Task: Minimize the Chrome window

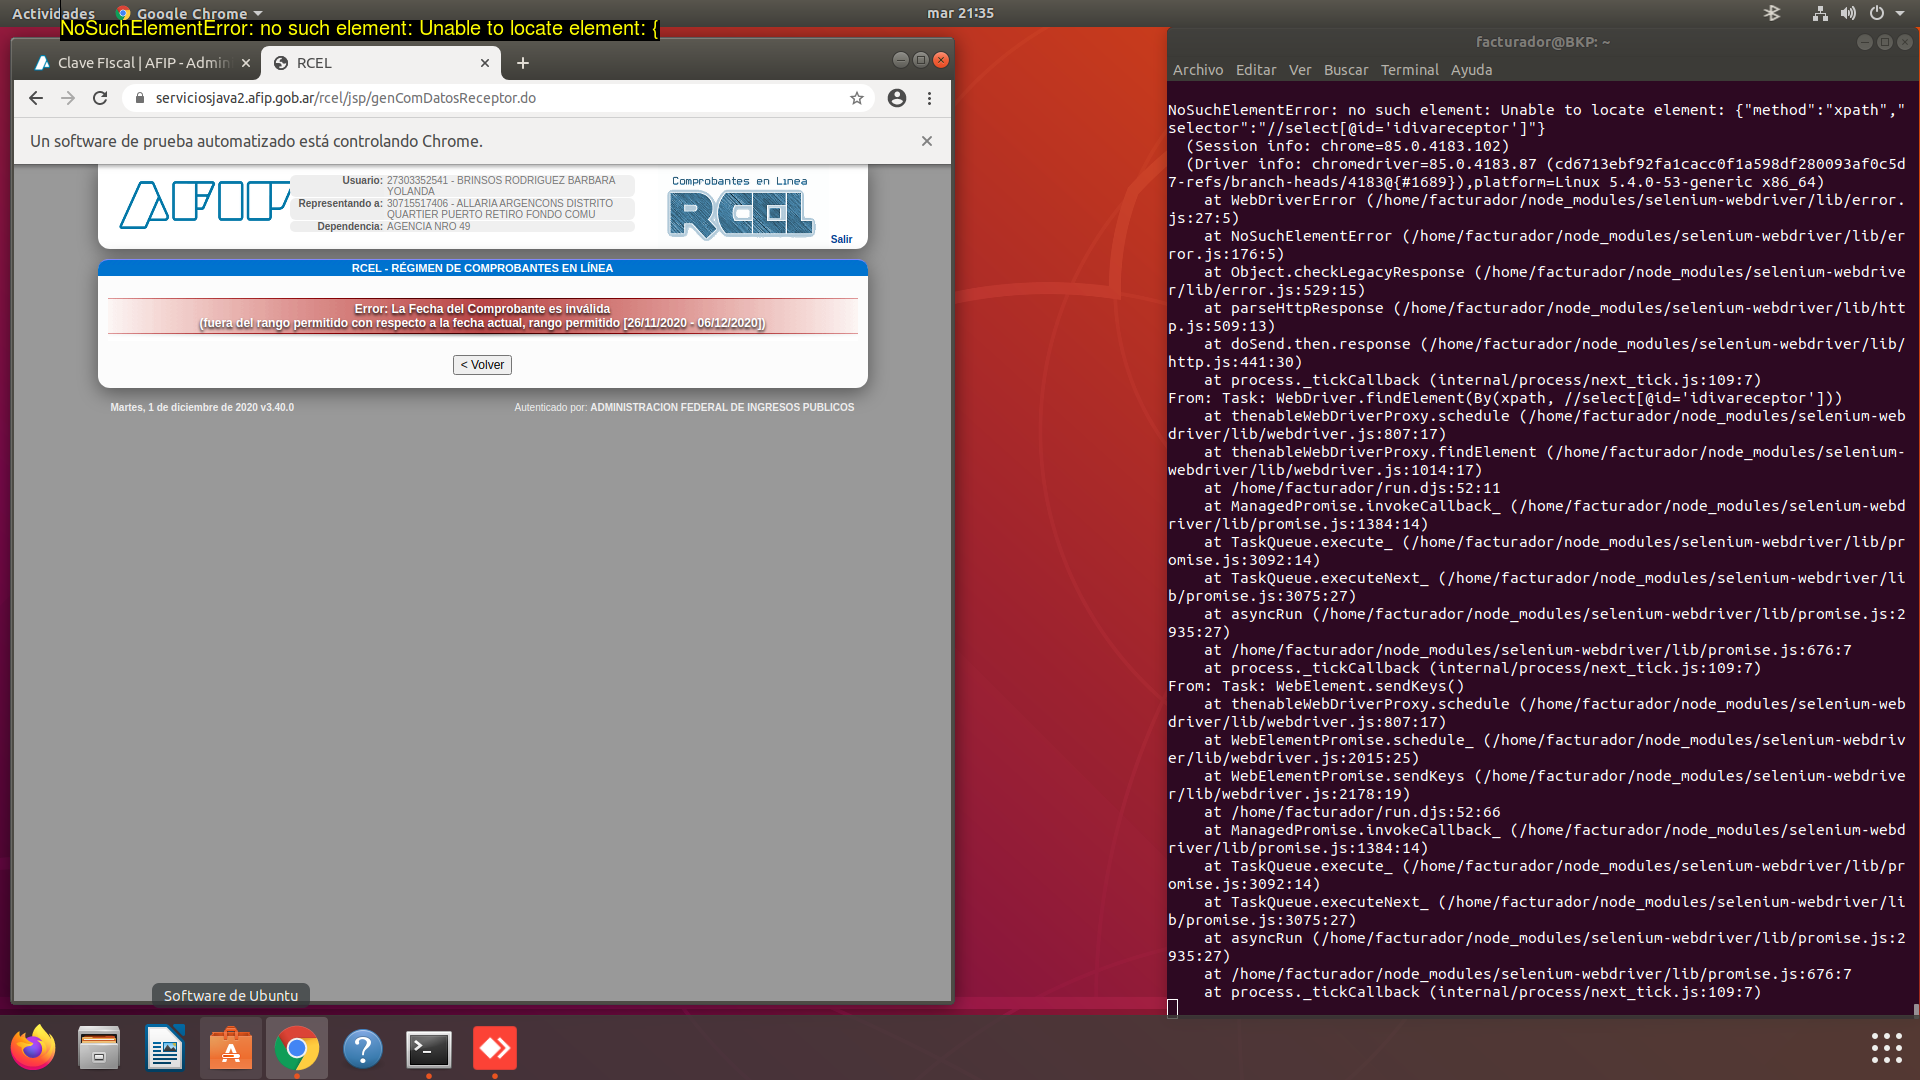Action: pos(900,60)
